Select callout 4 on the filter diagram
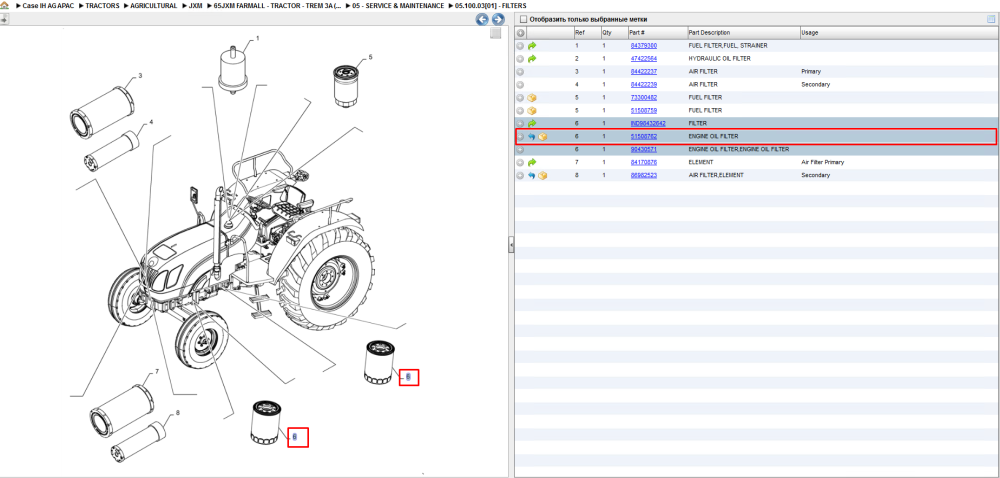 point(151,122)
